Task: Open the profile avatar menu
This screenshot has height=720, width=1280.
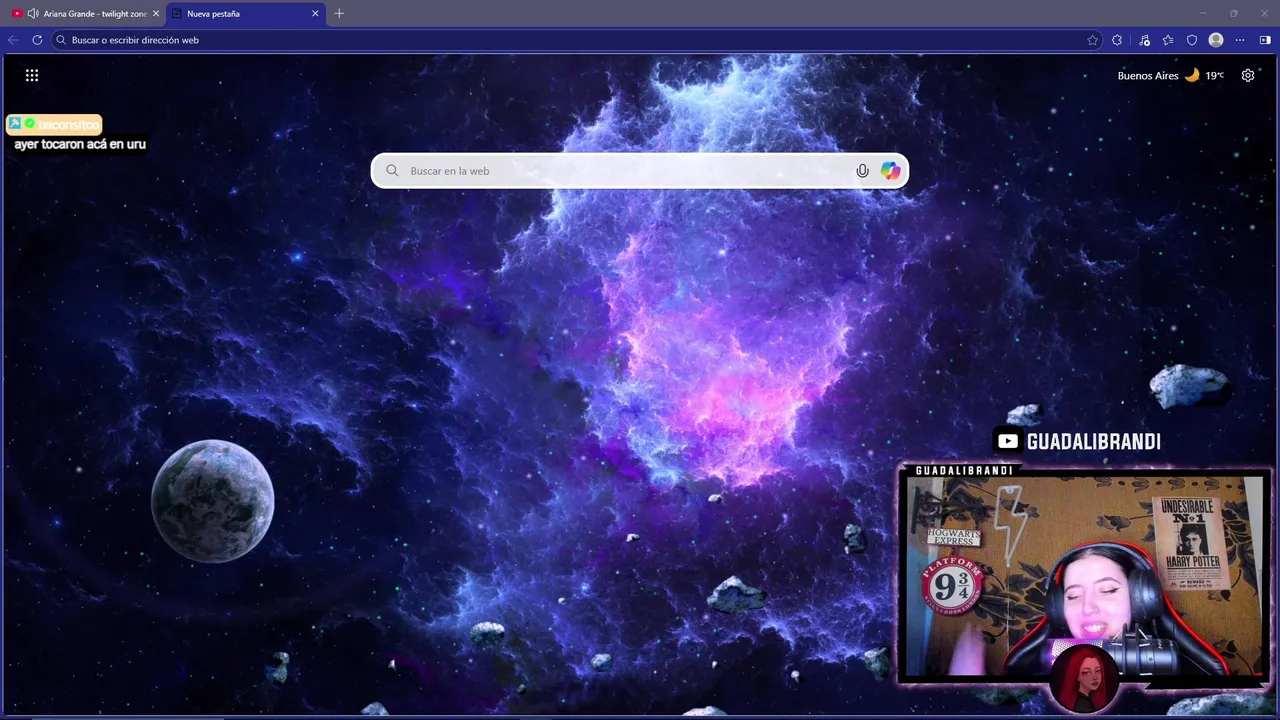Action: (x=1216, y=40)
